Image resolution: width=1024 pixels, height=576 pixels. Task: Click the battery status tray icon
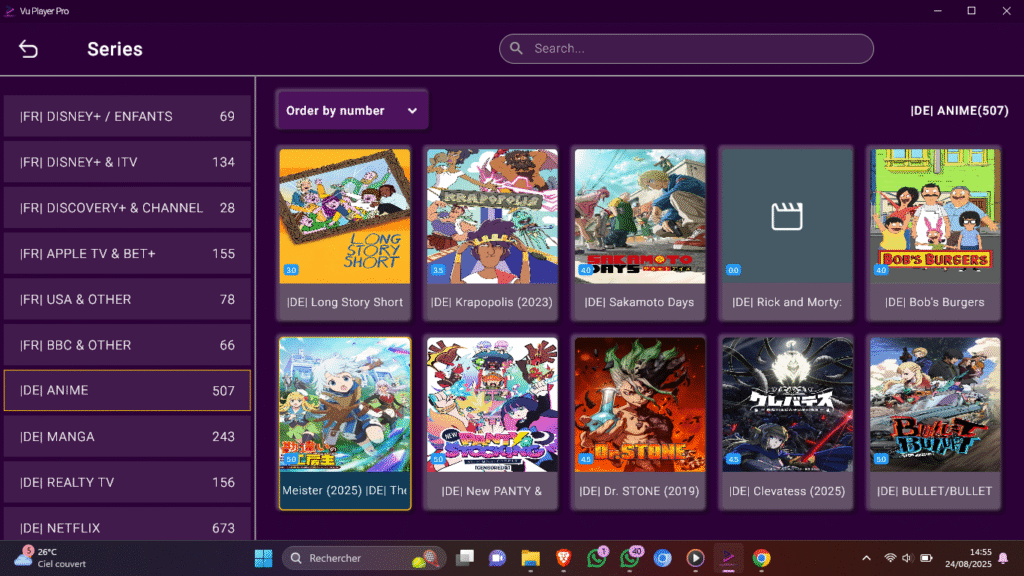pos(926,558)
